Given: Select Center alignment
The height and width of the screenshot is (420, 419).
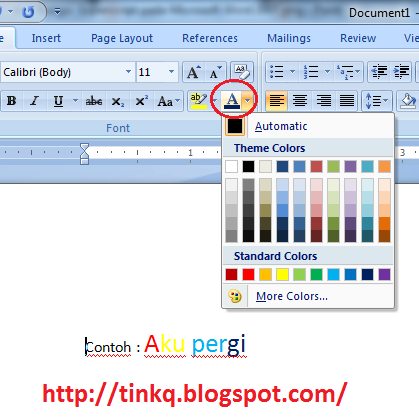Looking at the screenshot, I should click(x=300, y=100).
